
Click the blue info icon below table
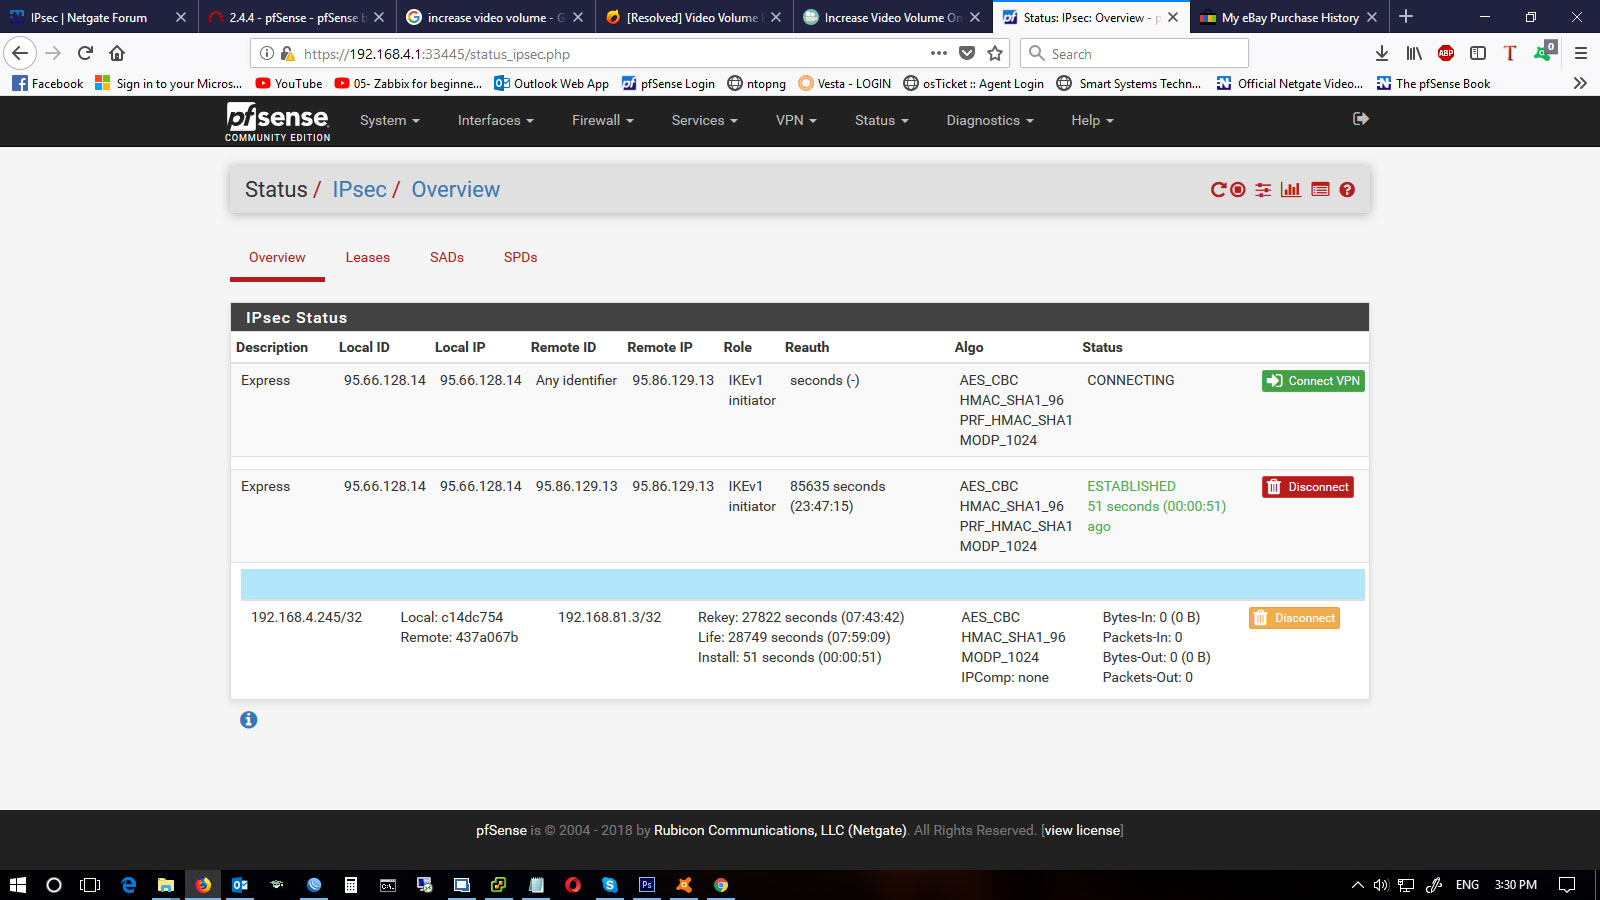click(249, 720)
